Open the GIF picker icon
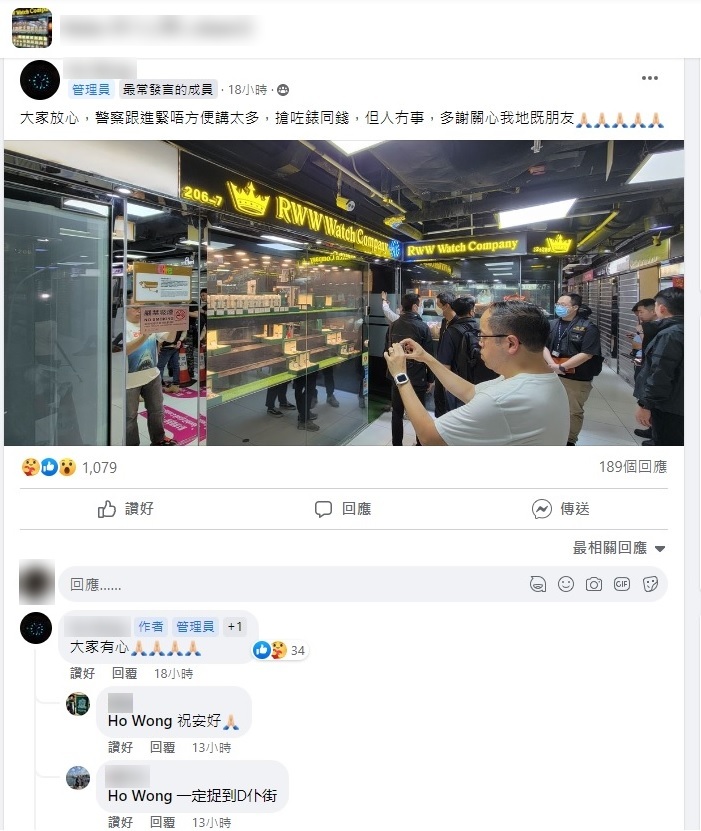 (622, 584)
